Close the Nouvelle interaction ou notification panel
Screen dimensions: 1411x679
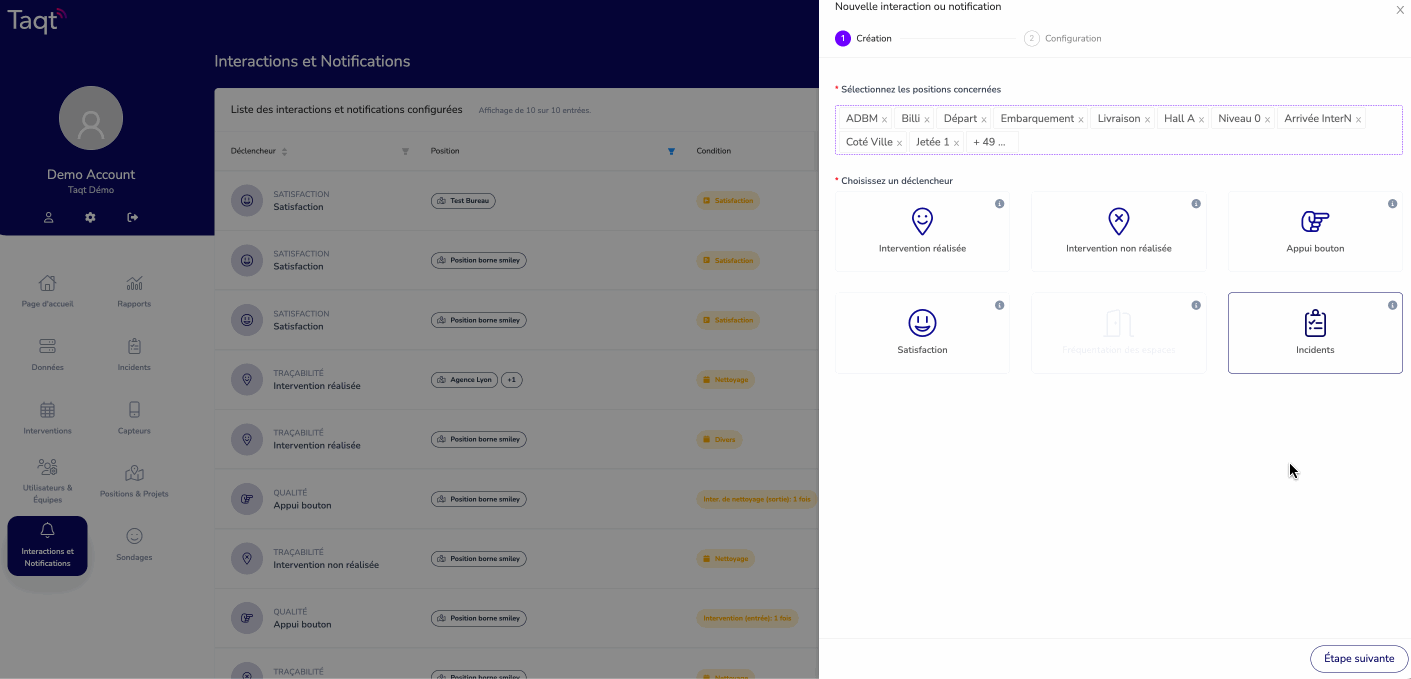click(1400, 10)
